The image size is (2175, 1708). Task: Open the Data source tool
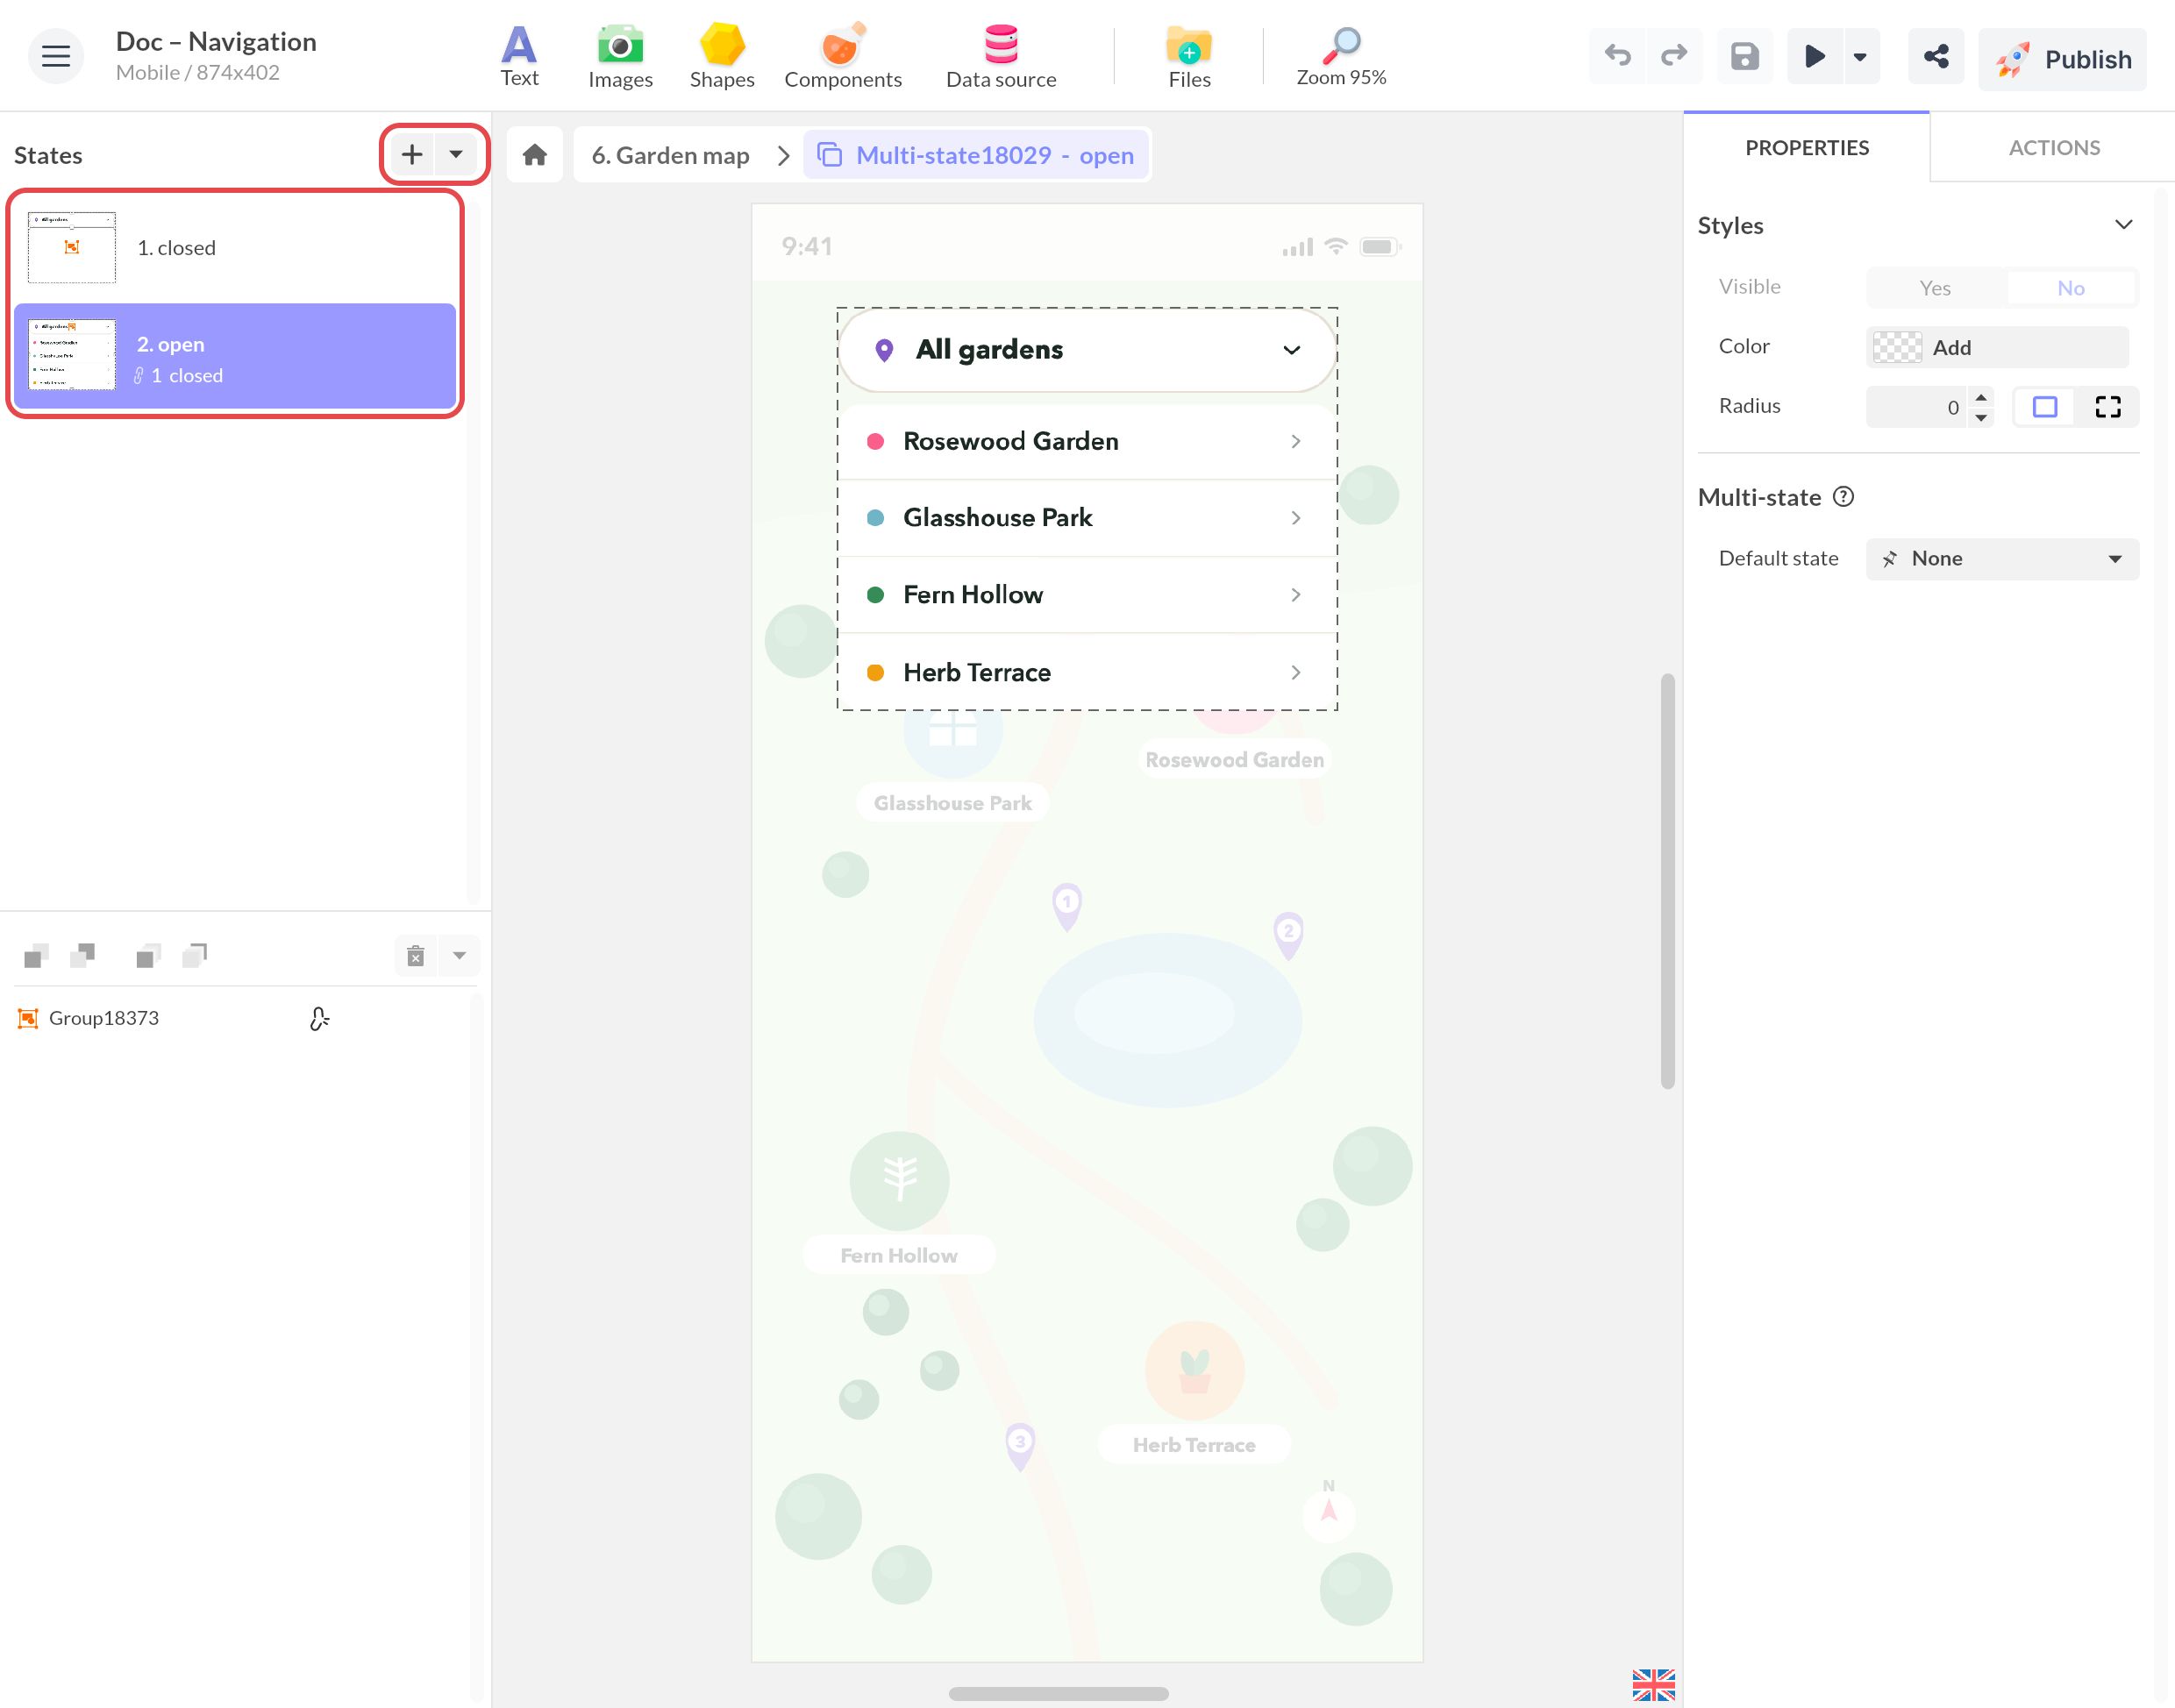click(x=1001, y=56)
